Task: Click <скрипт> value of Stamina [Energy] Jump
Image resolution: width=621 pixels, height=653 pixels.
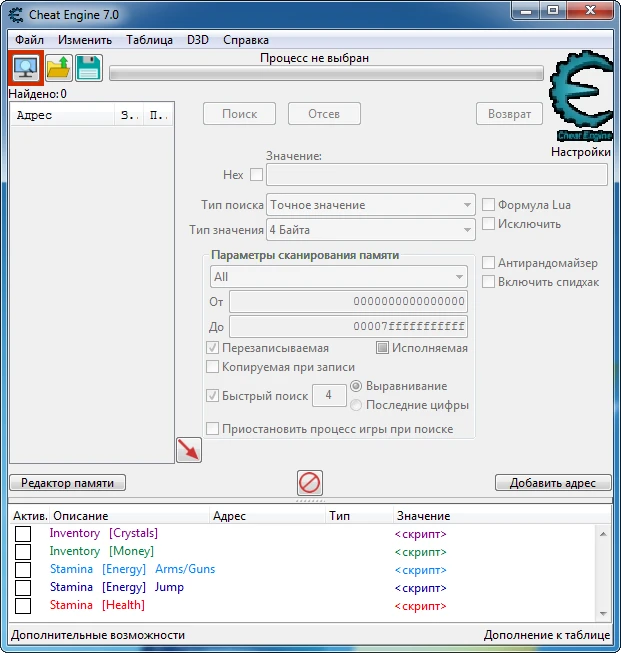Action: point(421,588)
